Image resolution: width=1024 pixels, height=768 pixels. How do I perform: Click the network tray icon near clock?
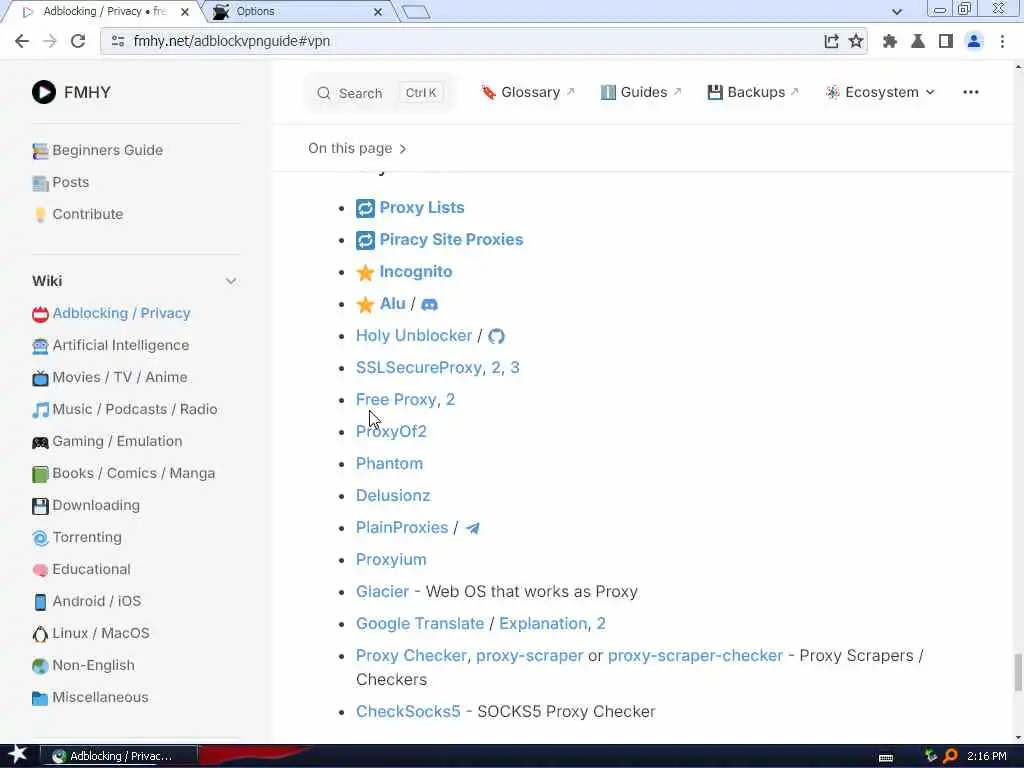931,756
